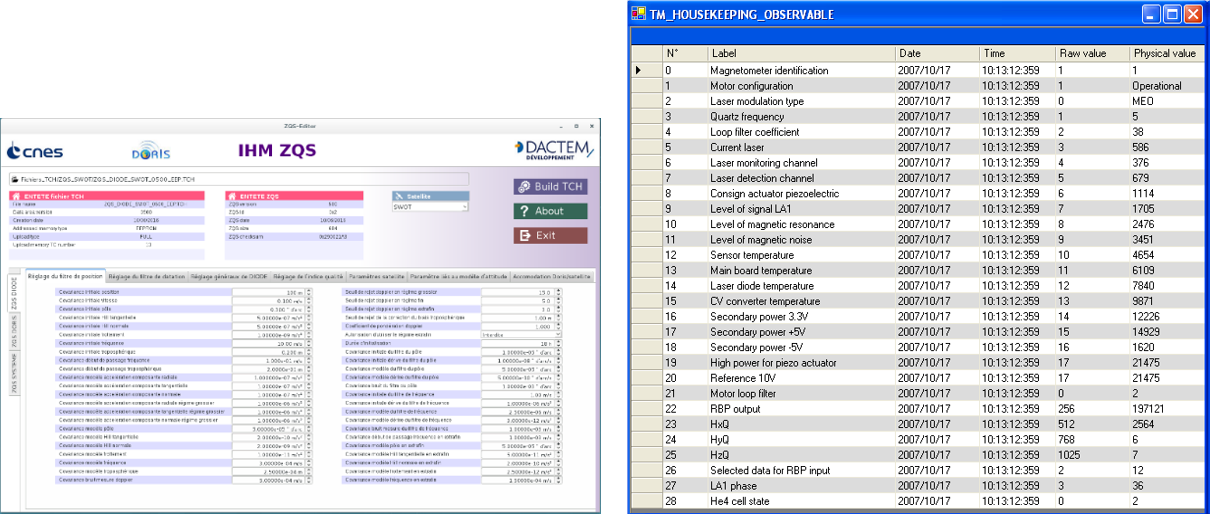Select the Magnetometer identification row label
The image size is (1210, 514).
tap(769, 70)
